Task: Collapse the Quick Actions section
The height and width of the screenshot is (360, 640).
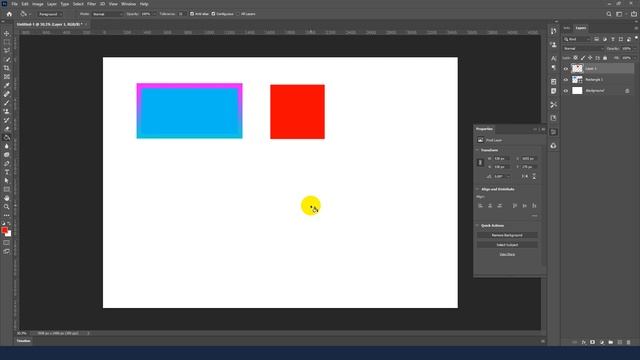Action: coord(477,226)
